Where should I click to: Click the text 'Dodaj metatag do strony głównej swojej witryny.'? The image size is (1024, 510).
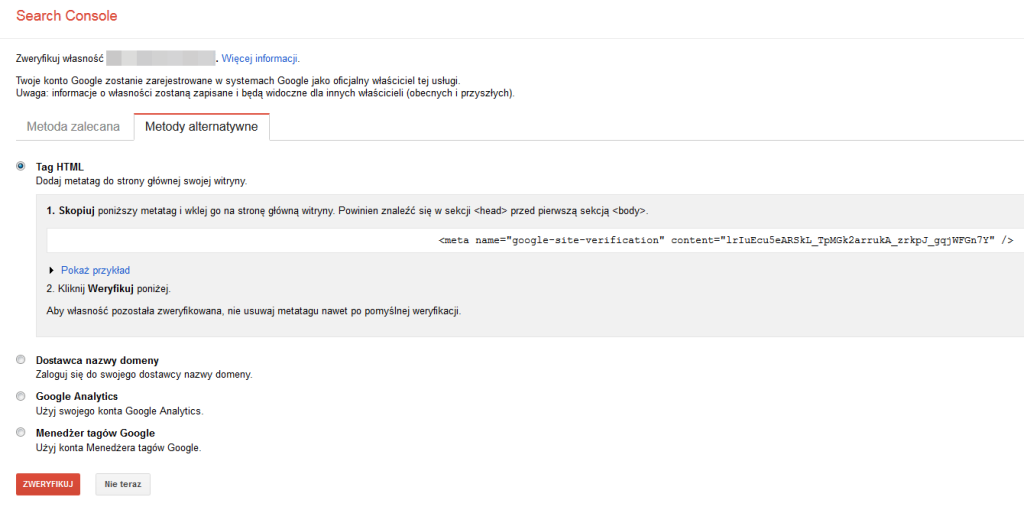[x=141, y=181]
